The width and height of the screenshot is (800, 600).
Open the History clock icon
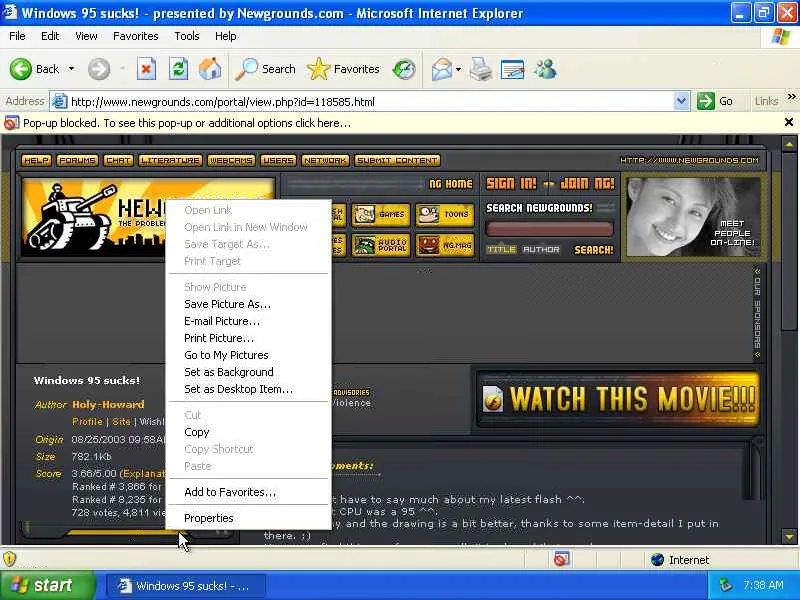tap(404, 69)
